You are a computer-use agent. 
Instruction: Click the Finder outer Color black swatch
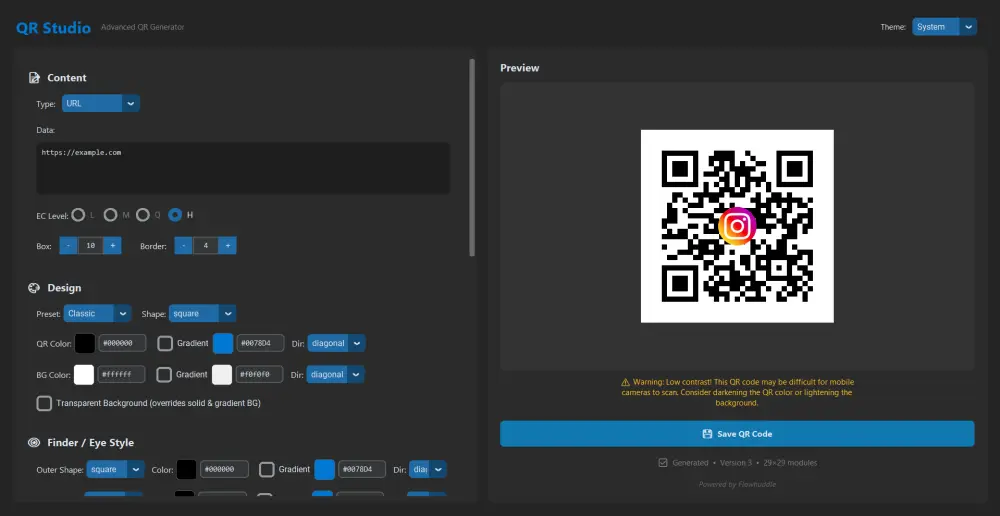point(186,469)
